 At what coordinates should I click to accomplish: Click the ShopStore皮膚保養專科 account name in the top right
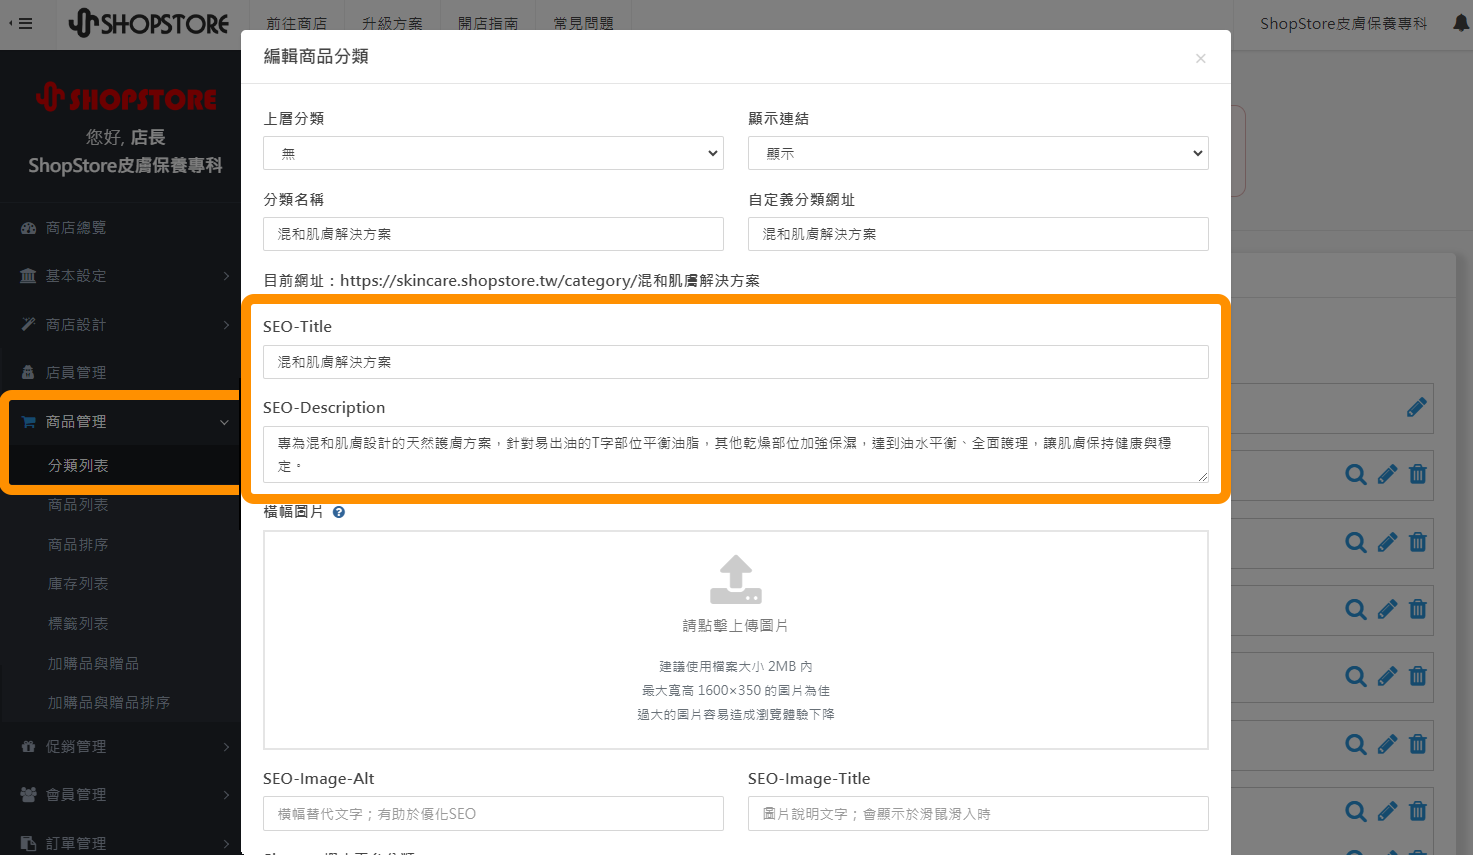pyautogui.click(x=1343, y=24)
